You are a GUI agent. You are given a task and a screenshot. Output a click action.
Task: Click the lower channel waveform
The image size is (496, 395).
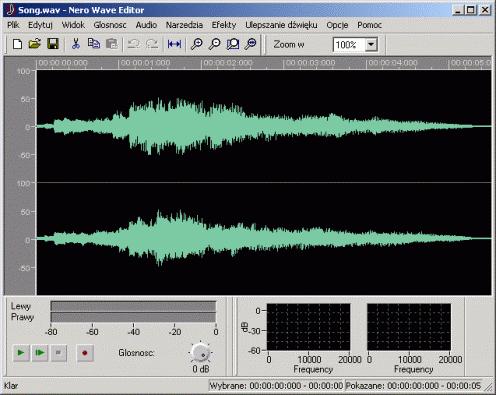coord(264,239)
